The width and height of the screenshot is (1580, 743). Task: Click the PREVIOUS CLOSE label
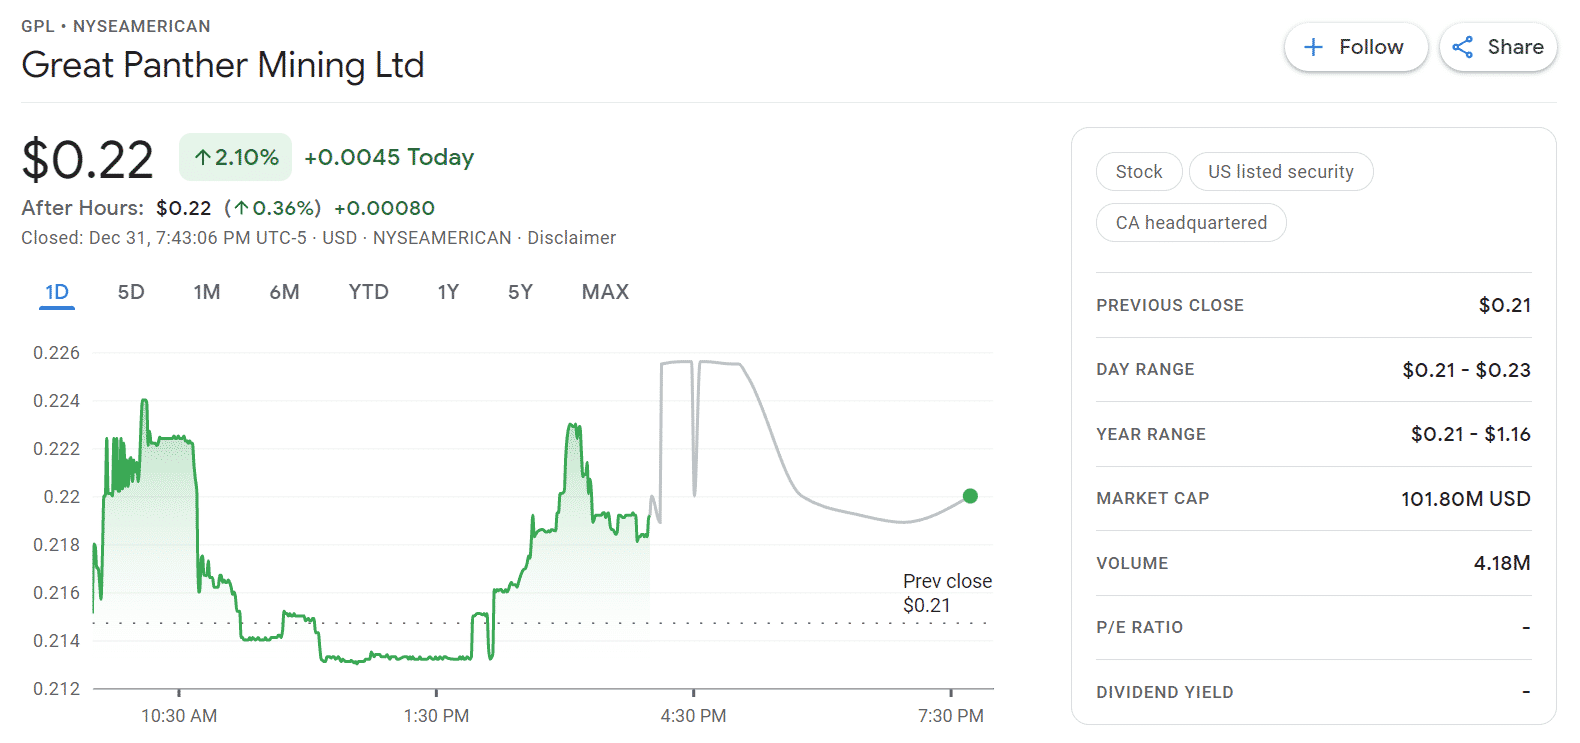pyautogui.click(x=1170, y=305)
